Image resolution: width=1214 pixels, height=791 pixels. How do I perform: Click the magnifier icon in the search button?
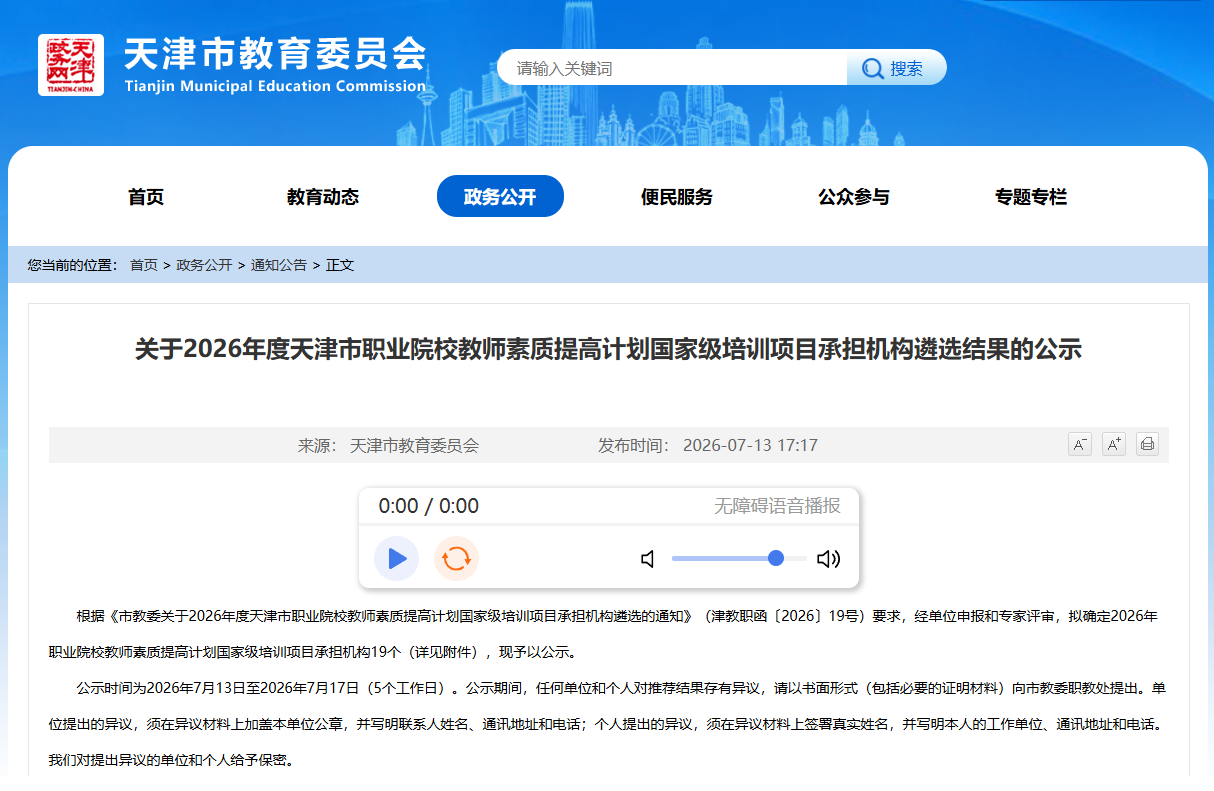873,68
